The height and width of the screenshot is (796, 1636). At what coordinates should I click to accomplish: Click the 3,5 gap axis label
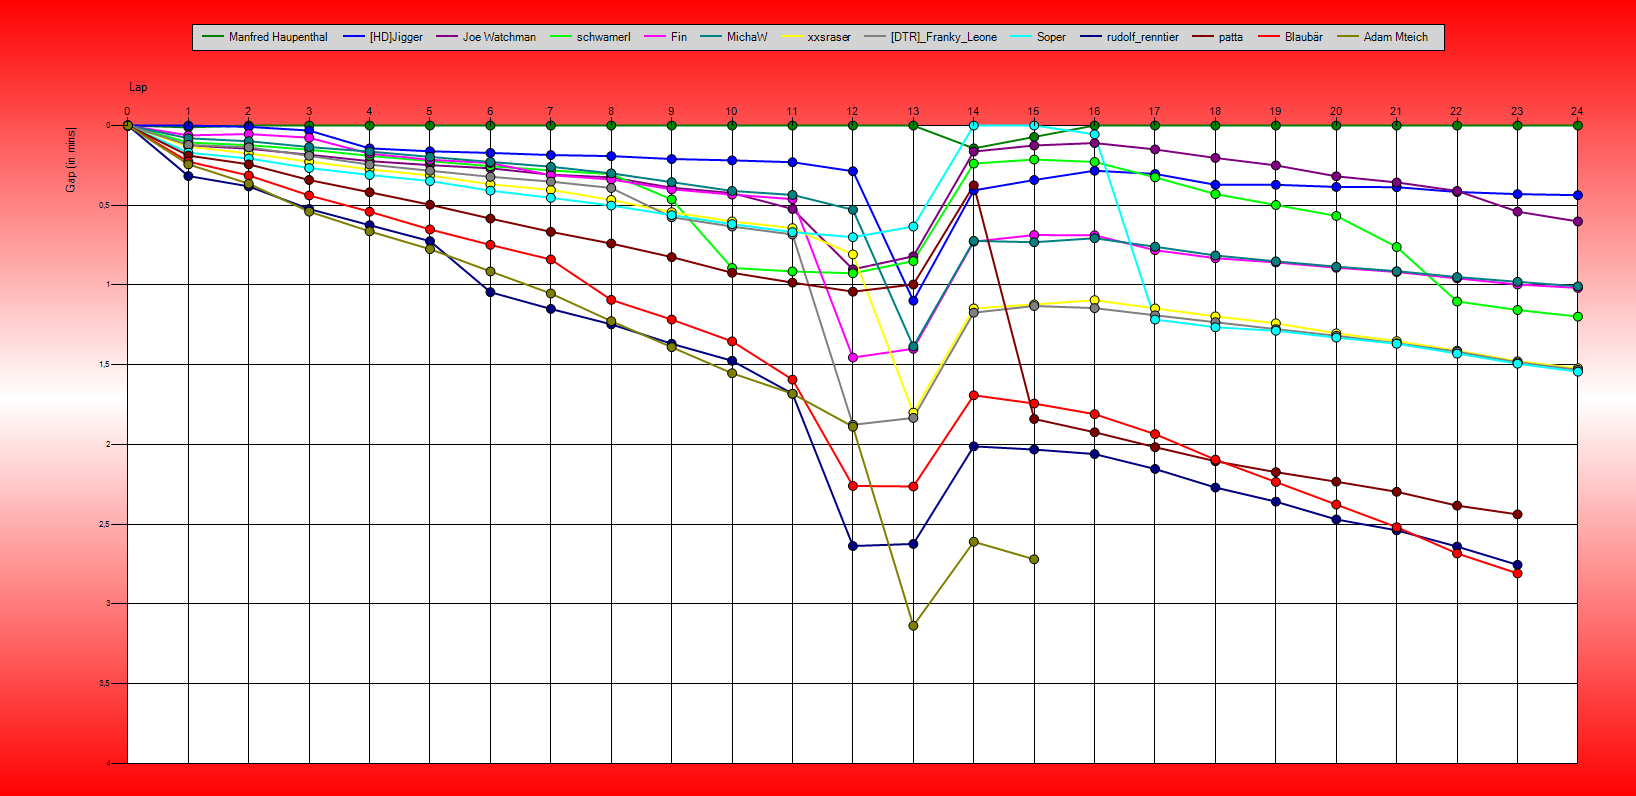click(105, 683)
